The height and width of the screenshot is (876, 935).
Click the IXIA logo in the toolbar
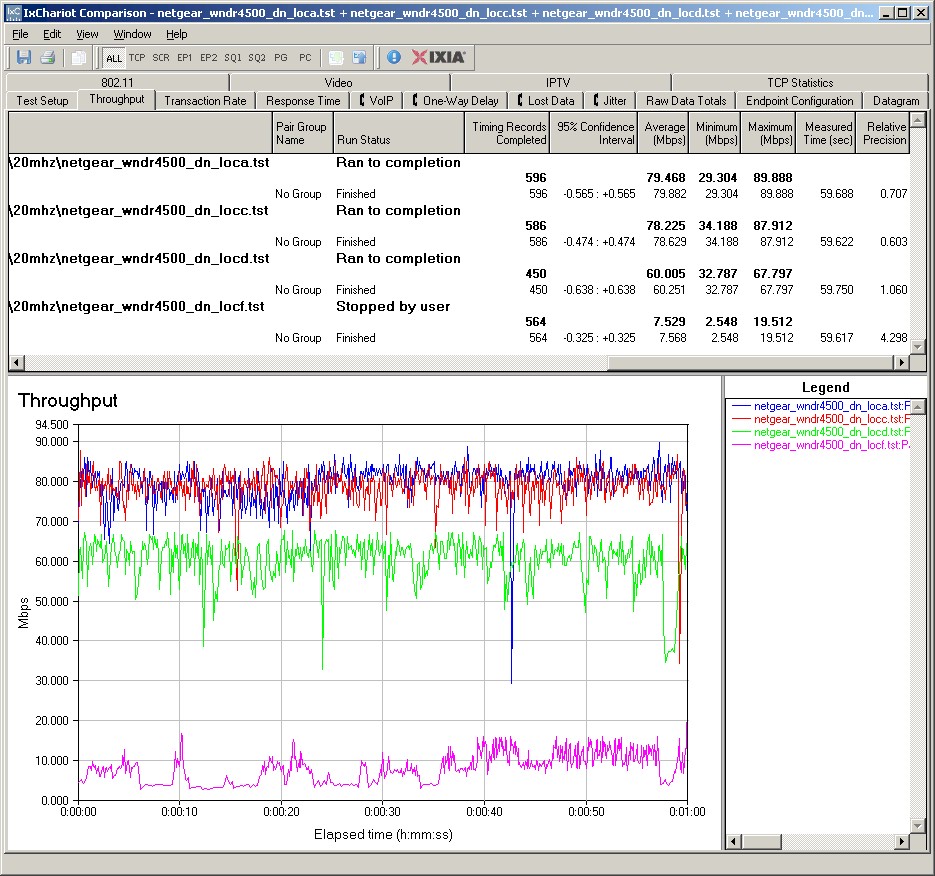point(438,57)
